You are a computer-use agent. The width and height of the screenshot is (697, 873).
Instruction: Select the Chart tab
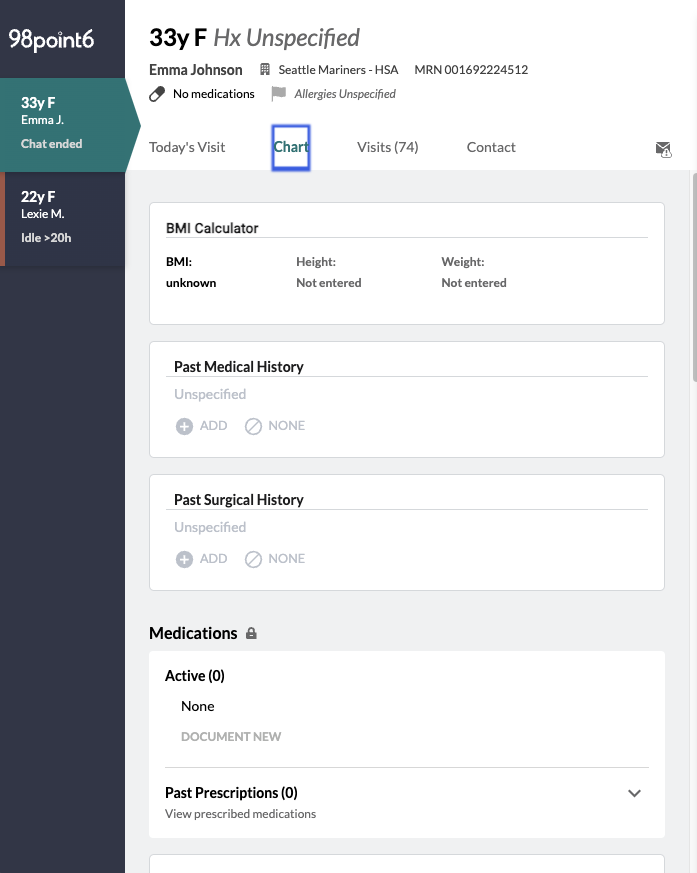coord(291,147)
